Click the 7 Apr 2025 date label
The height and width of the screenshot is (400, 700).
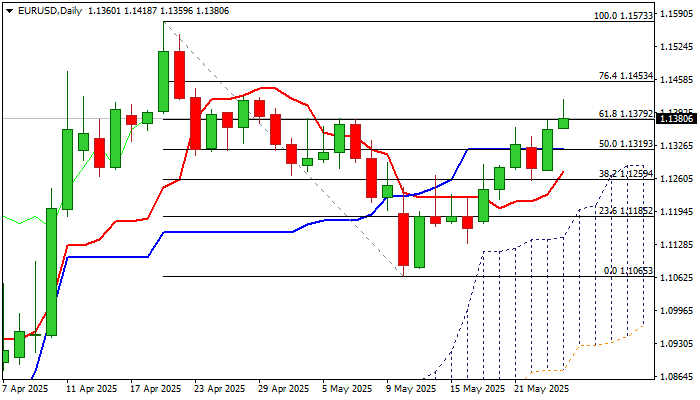tap(26, 389)
